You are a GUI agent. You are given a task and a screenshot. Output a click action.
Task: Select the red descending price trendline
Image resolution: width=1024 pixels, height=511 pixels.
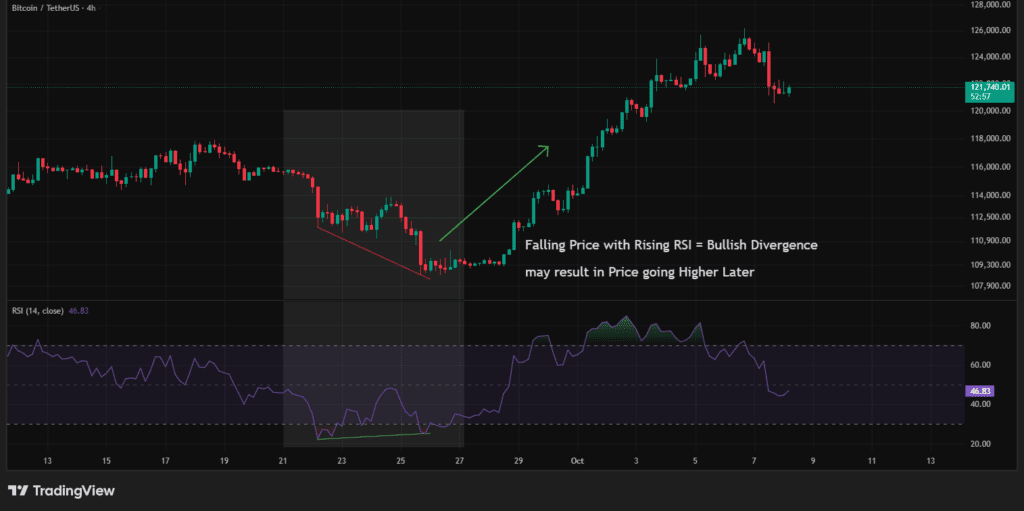(372, 251)
